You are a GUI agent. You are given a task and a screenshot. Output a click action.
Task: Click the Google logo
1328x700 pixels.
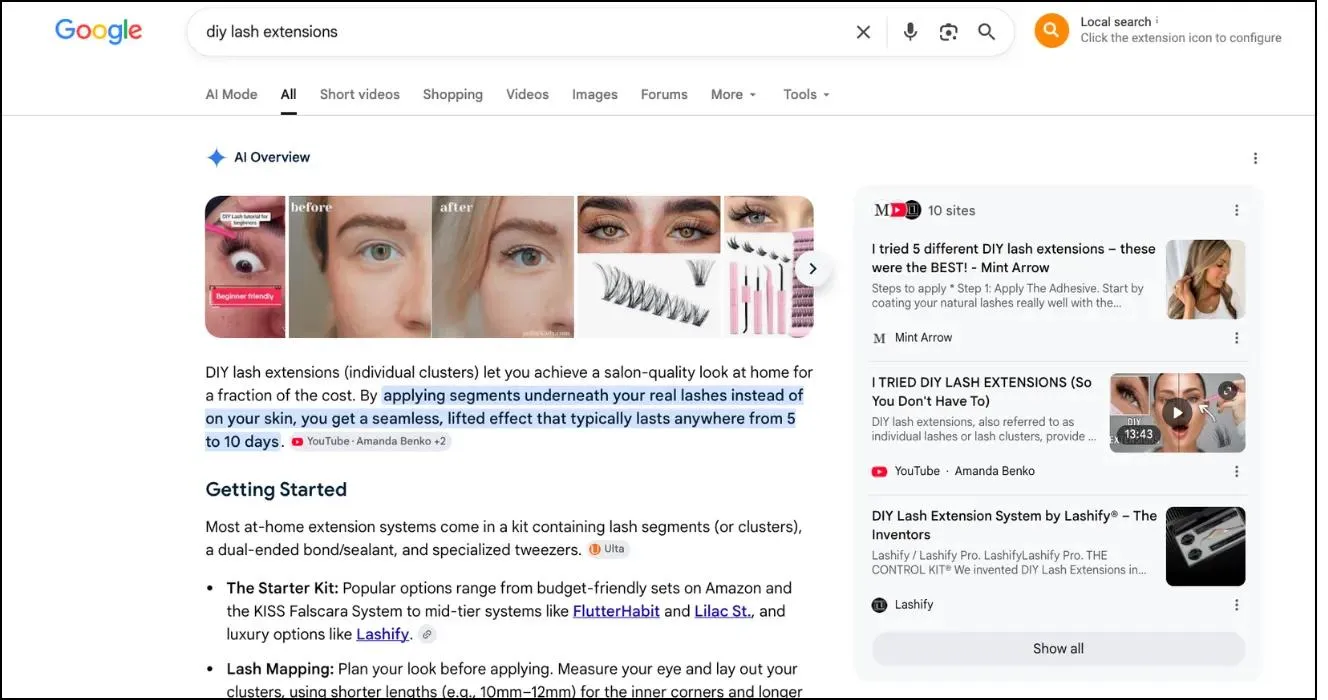pyautogui.click(x=98, y=31)
